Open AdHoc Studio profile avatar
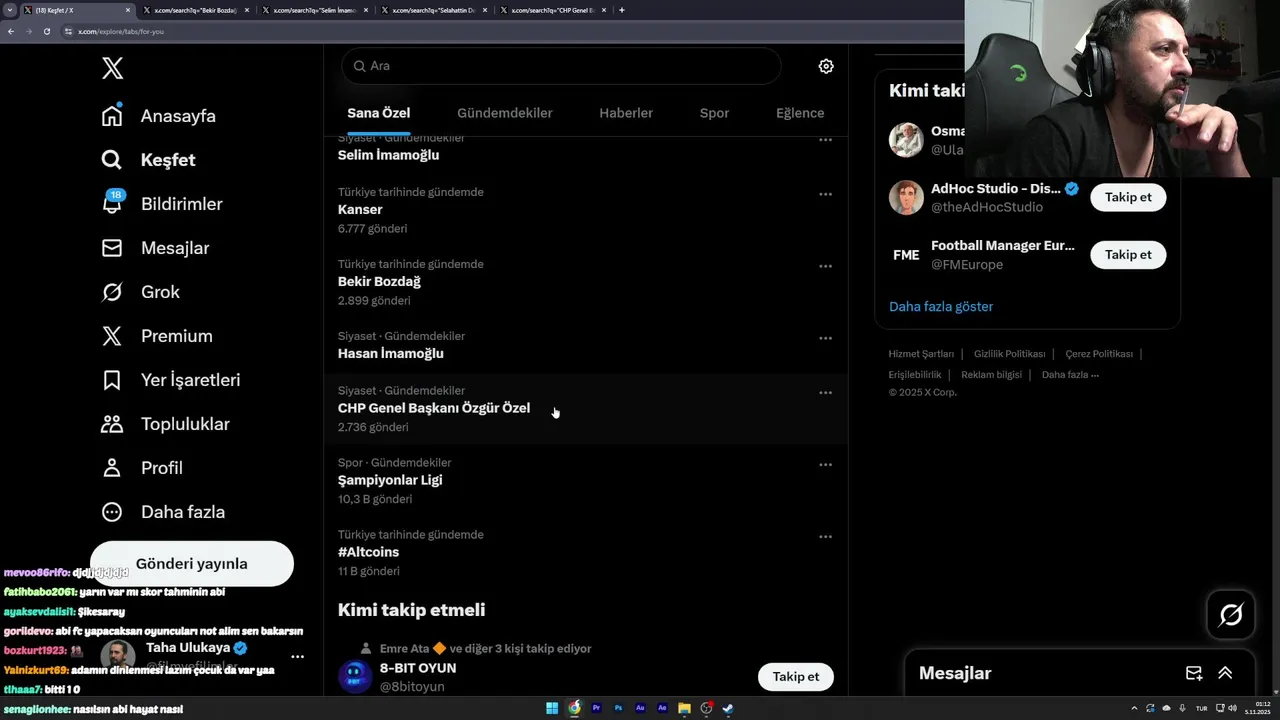 click(906, 197)
